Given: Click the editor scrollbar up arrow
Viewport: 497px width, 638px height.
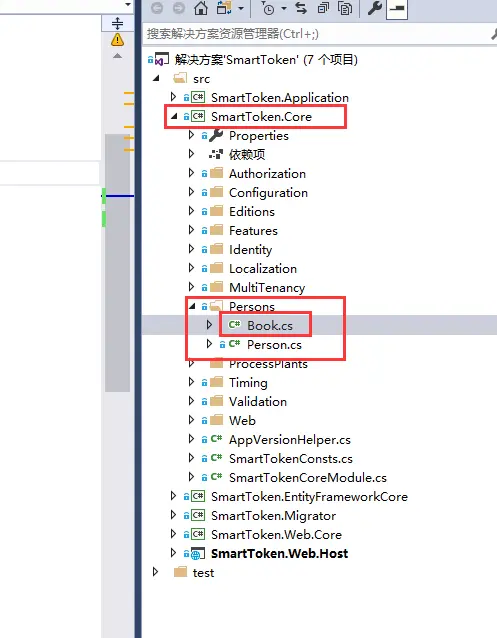Looking at the screenshot, I should tap(117, 56).
